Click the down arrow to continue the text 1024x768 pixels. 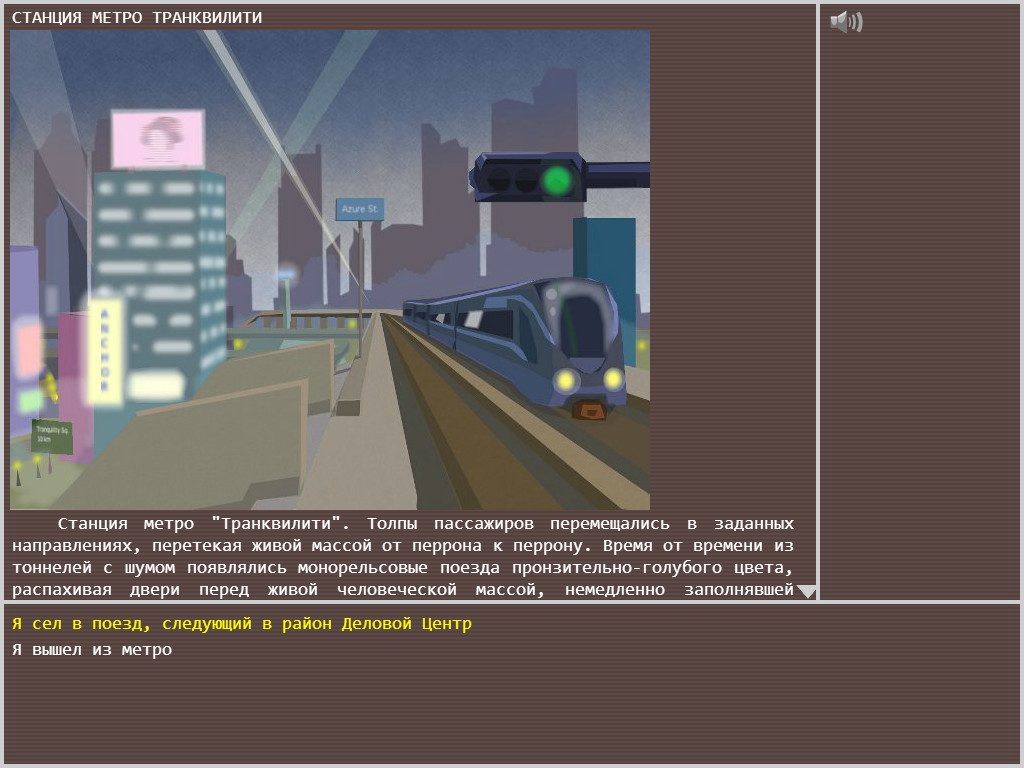pos(807,592)
